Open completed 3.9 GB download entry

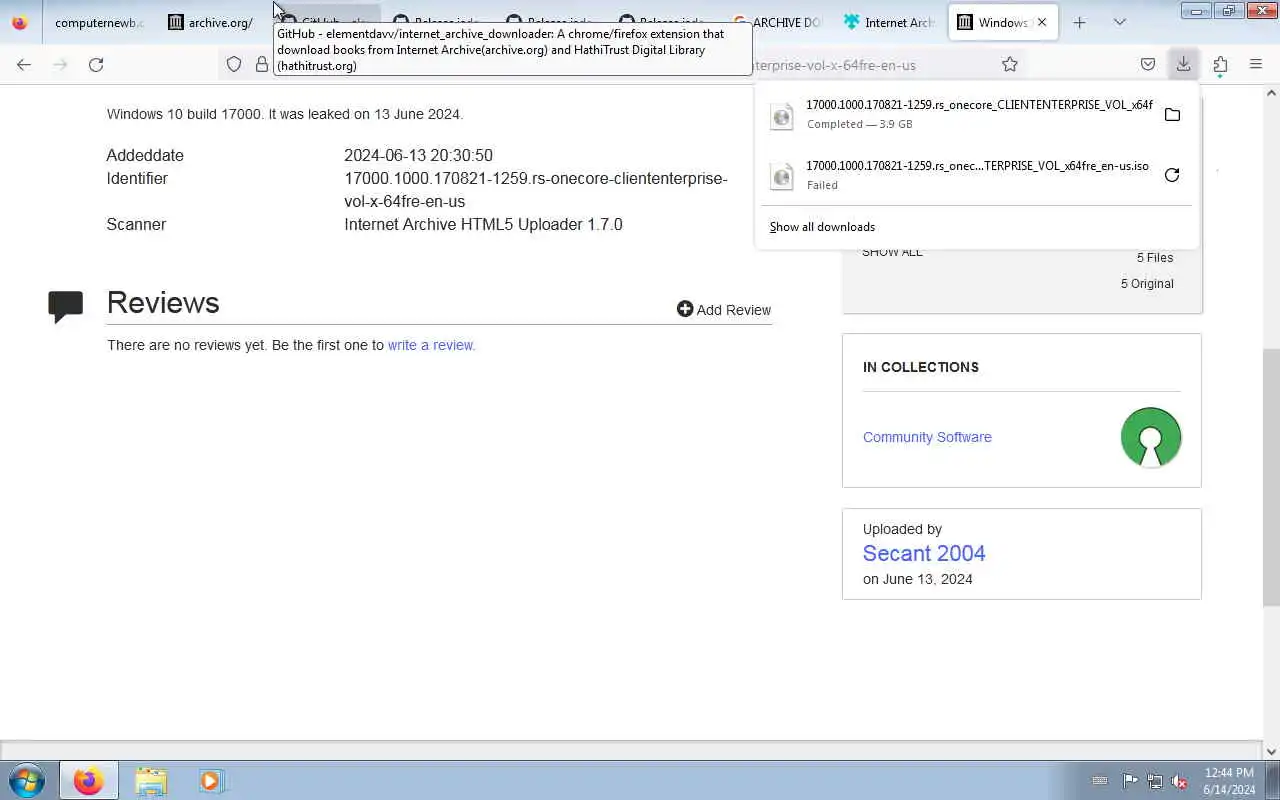click(960, 114)
